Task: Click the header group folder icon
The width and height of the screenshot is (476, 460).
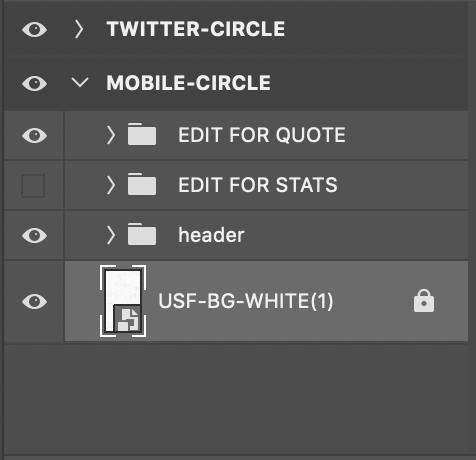Action: (142, 234)
